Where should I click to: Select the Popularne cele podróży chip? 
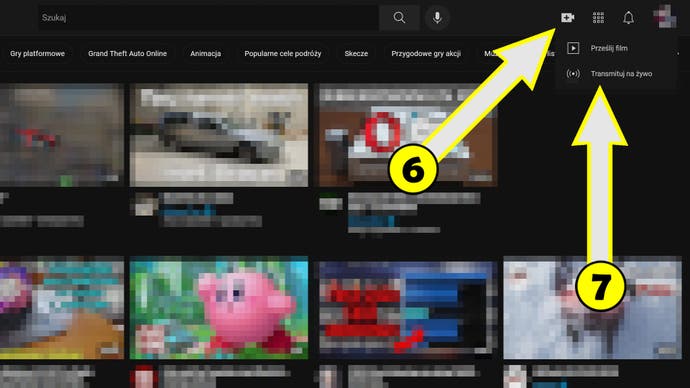pyautogui.click(x=283, y=54)
